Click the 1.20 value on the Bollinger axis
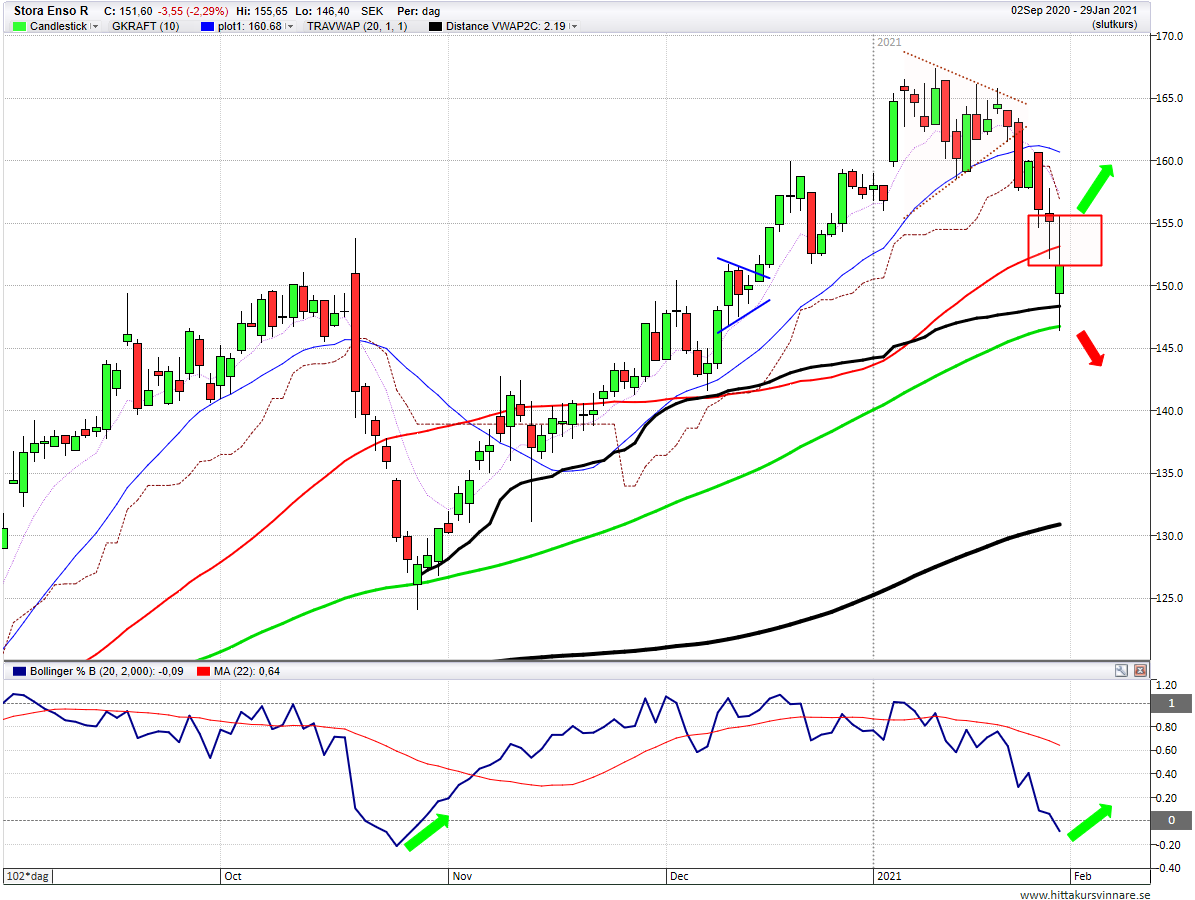This screenshot has height=900, width=1195. (1167, 685)
